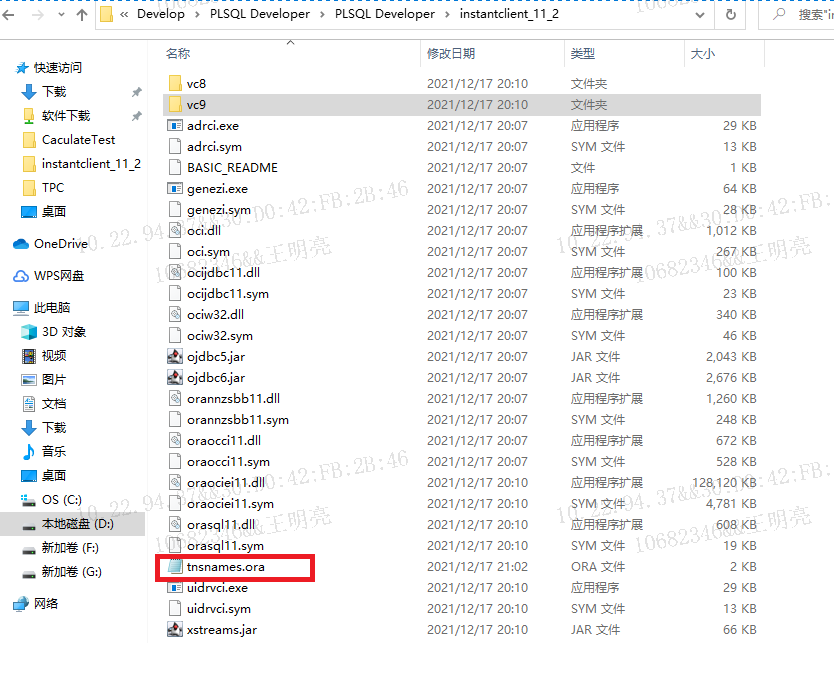
Task: Open the OS (C:) drive icon
Action: click(29, 499)
